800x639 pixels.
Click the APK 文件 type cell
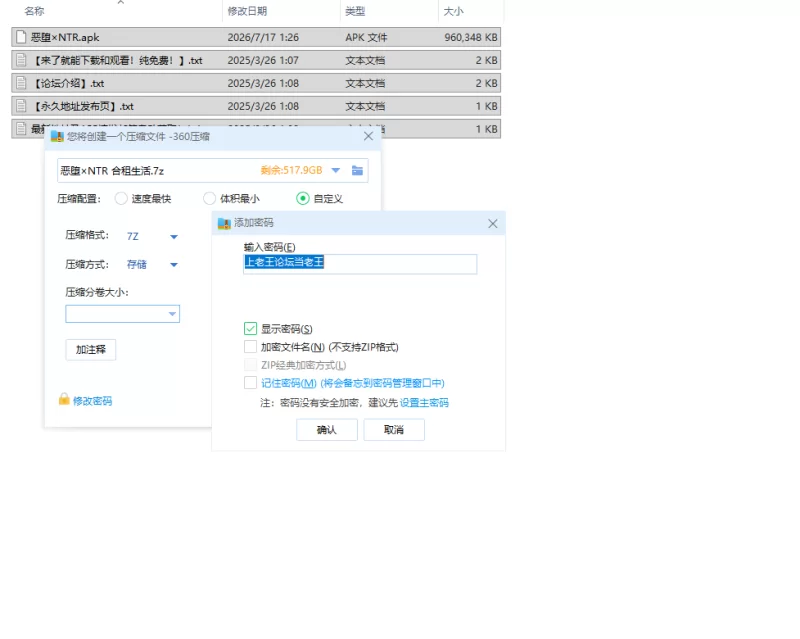(366, 37)
